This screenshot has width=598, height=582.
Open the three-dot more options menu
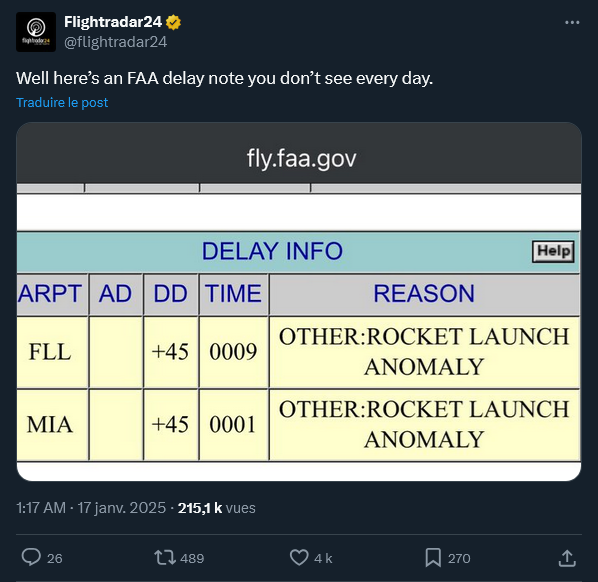[x=572, y=23]
